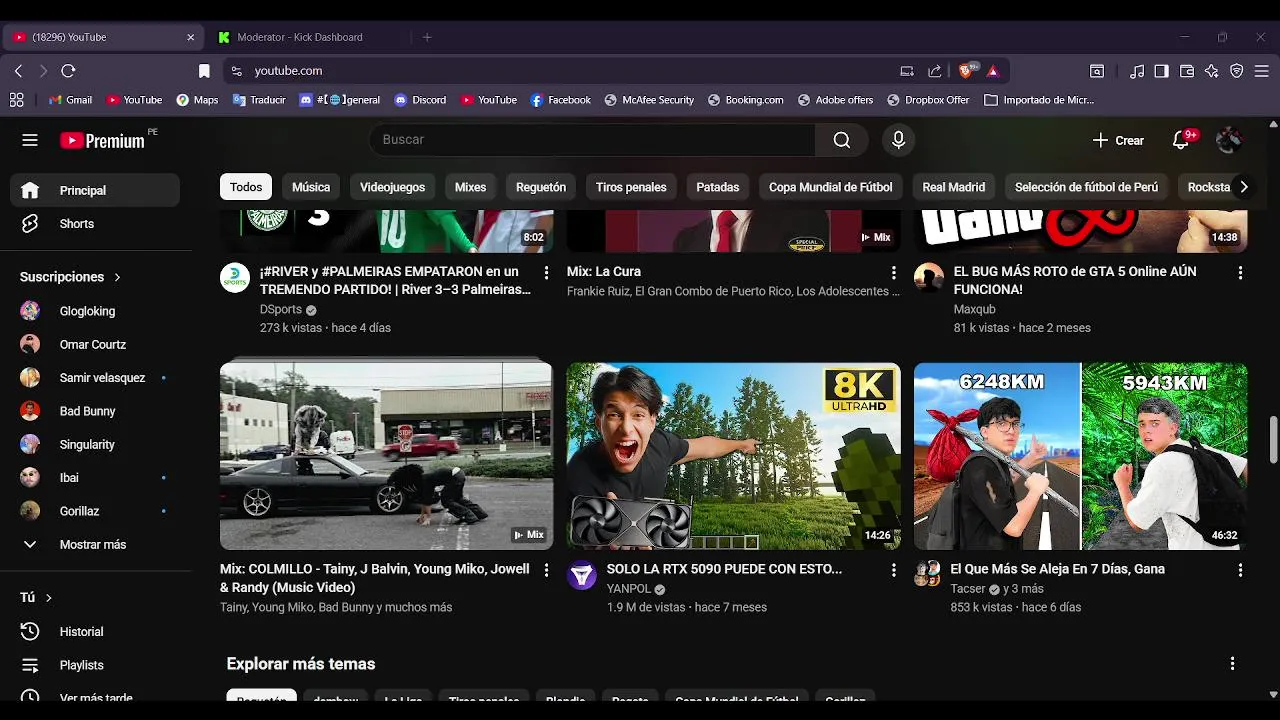The width and height of the screenshot is (1280, 720).
Task: Open Importado de Micr... bookmarks folder
Action: (1039, 100)
